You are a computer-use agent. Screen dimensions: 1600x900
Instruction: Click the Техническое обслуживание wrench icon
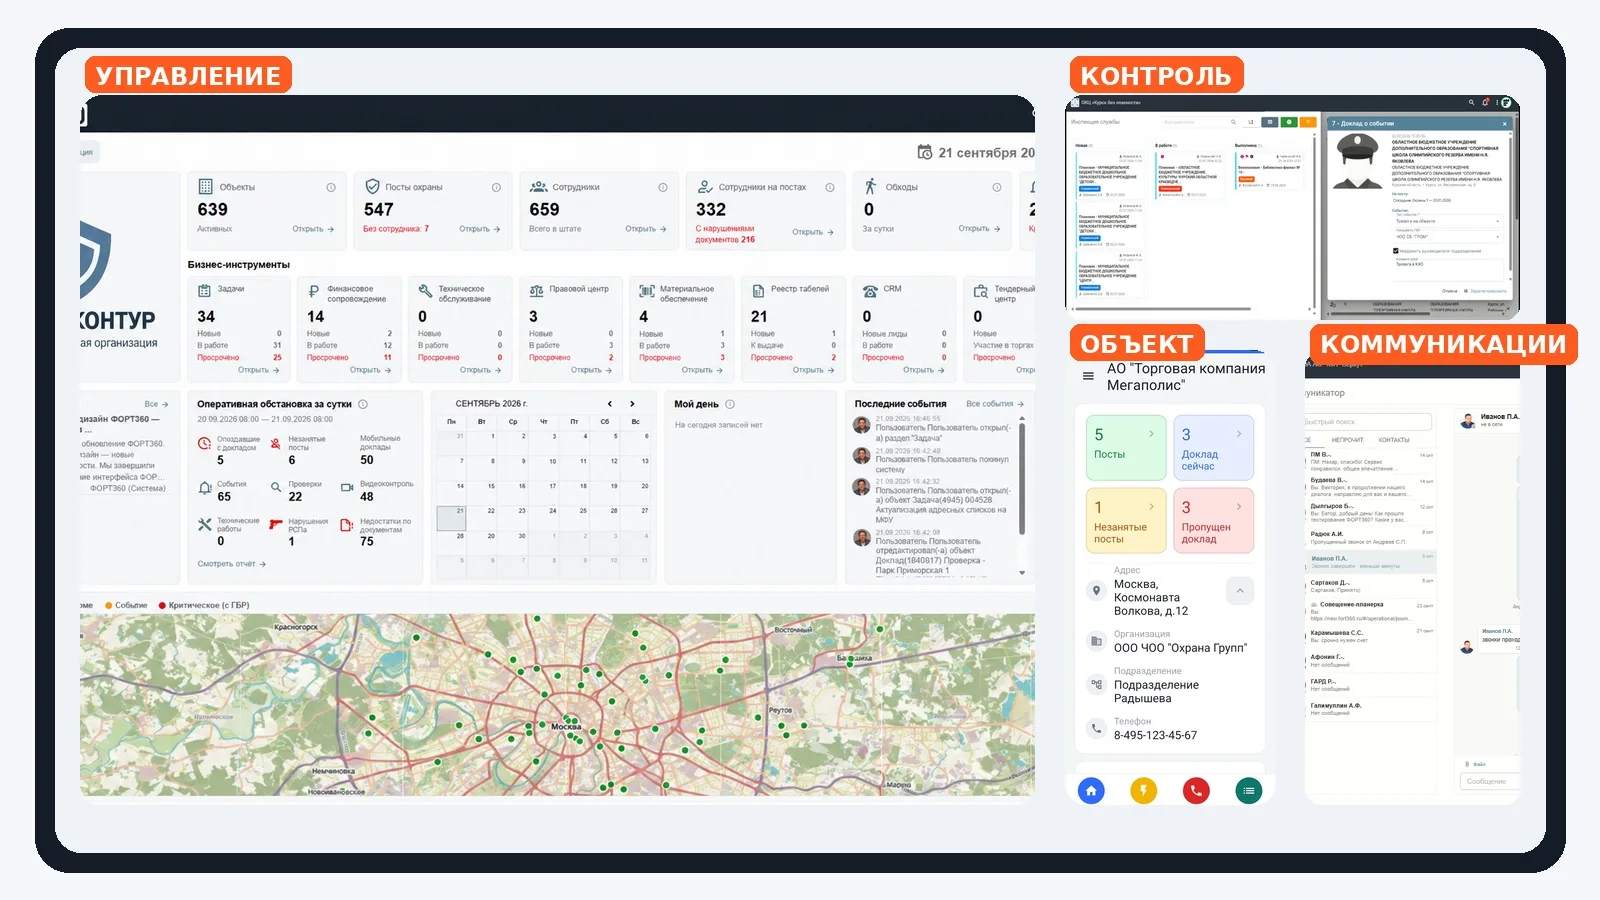point(425,290)
